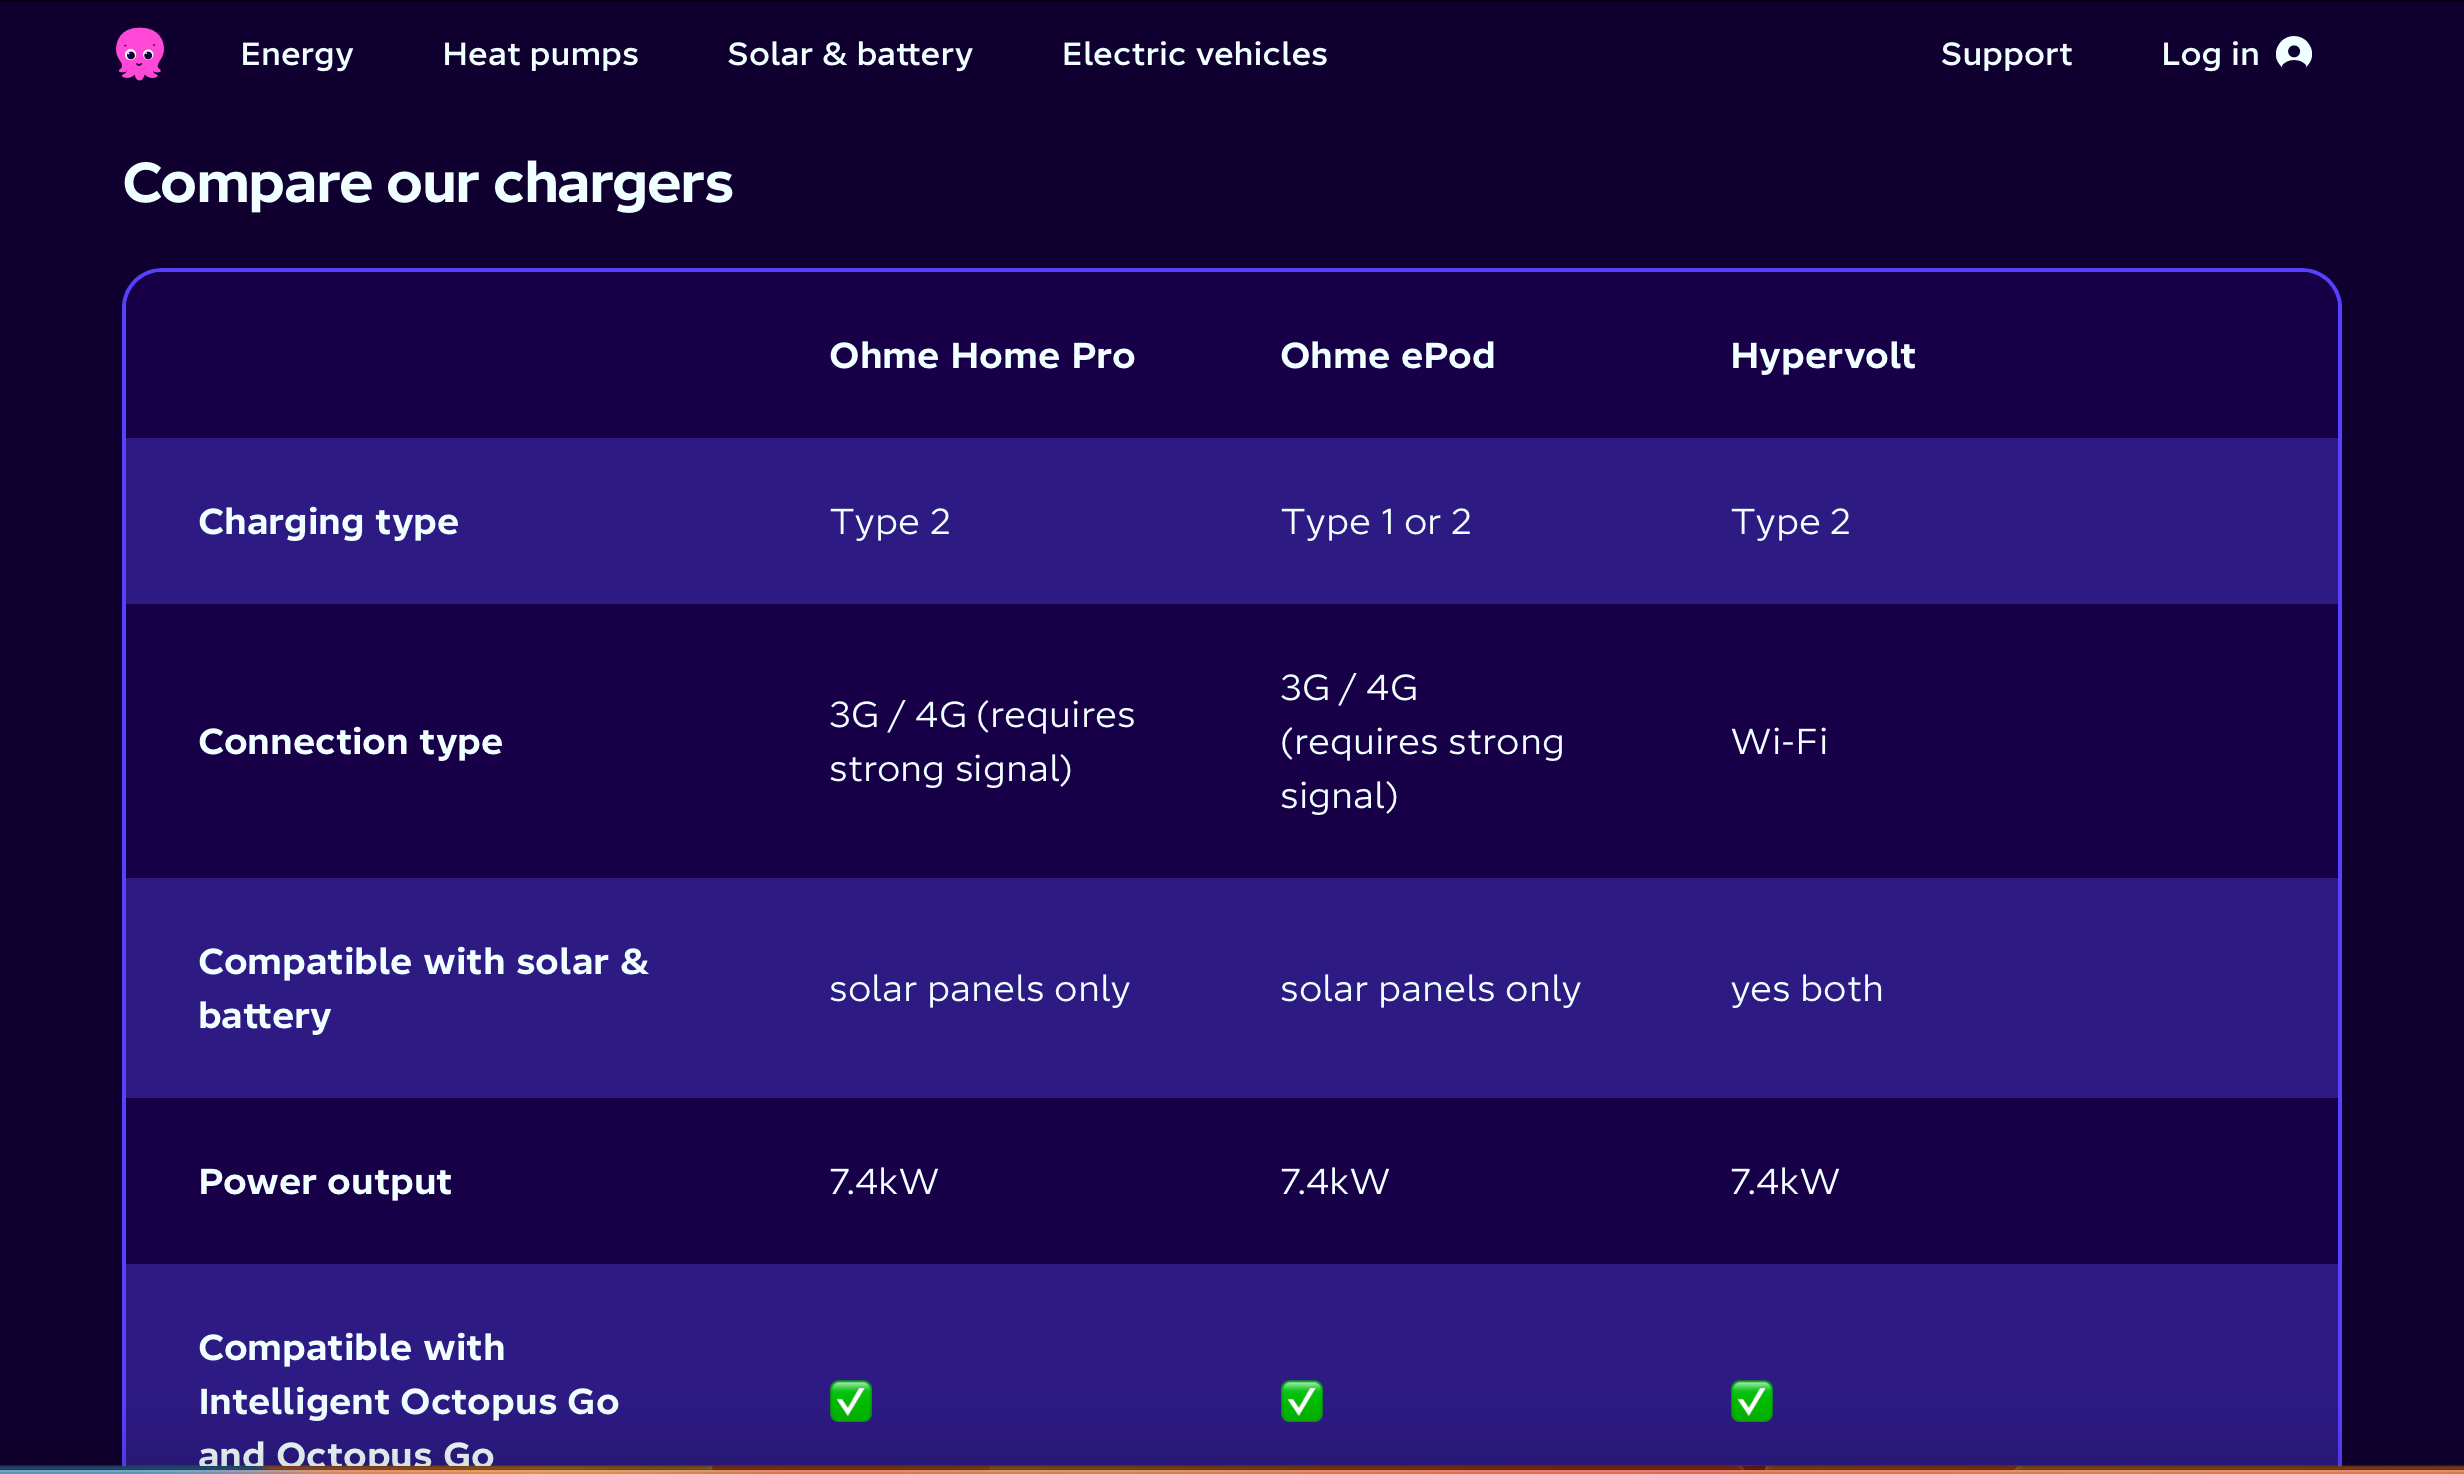Open the Electric vehicles menu
The width and height of the screenshot is (2464, 1474).
[x=1194, y=54]
